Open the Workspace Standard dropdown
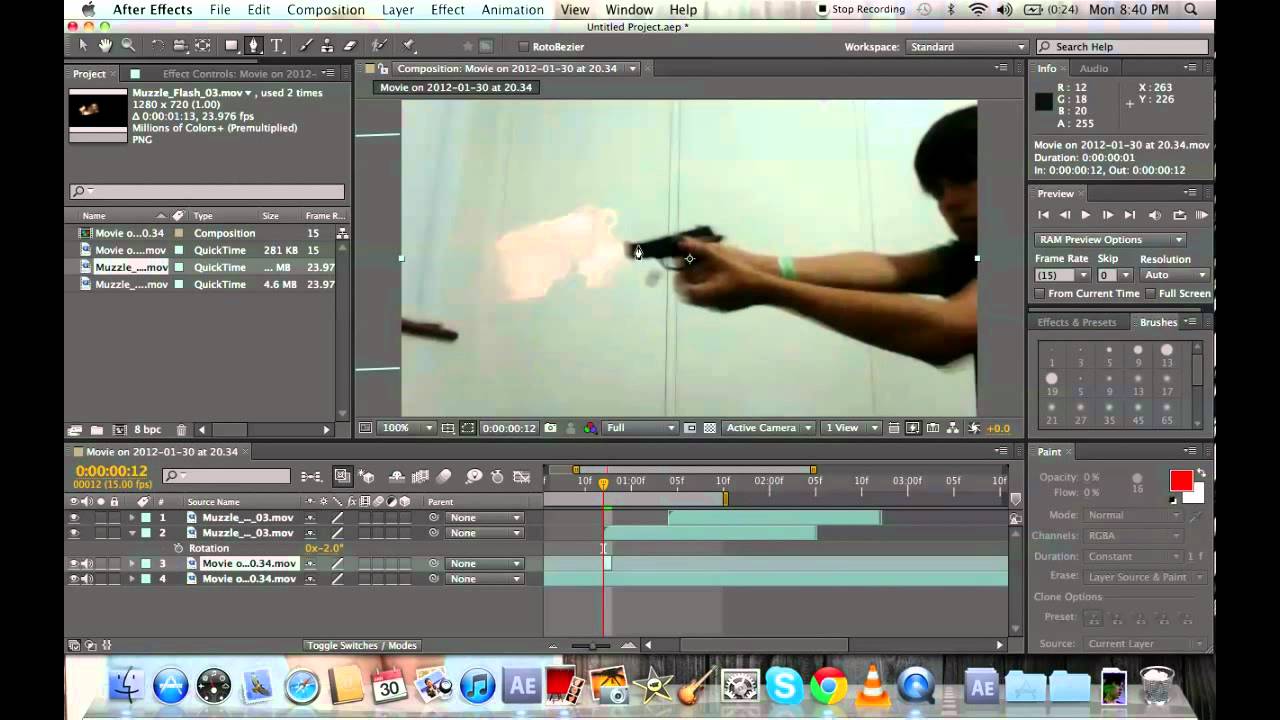 click(967, 47)
